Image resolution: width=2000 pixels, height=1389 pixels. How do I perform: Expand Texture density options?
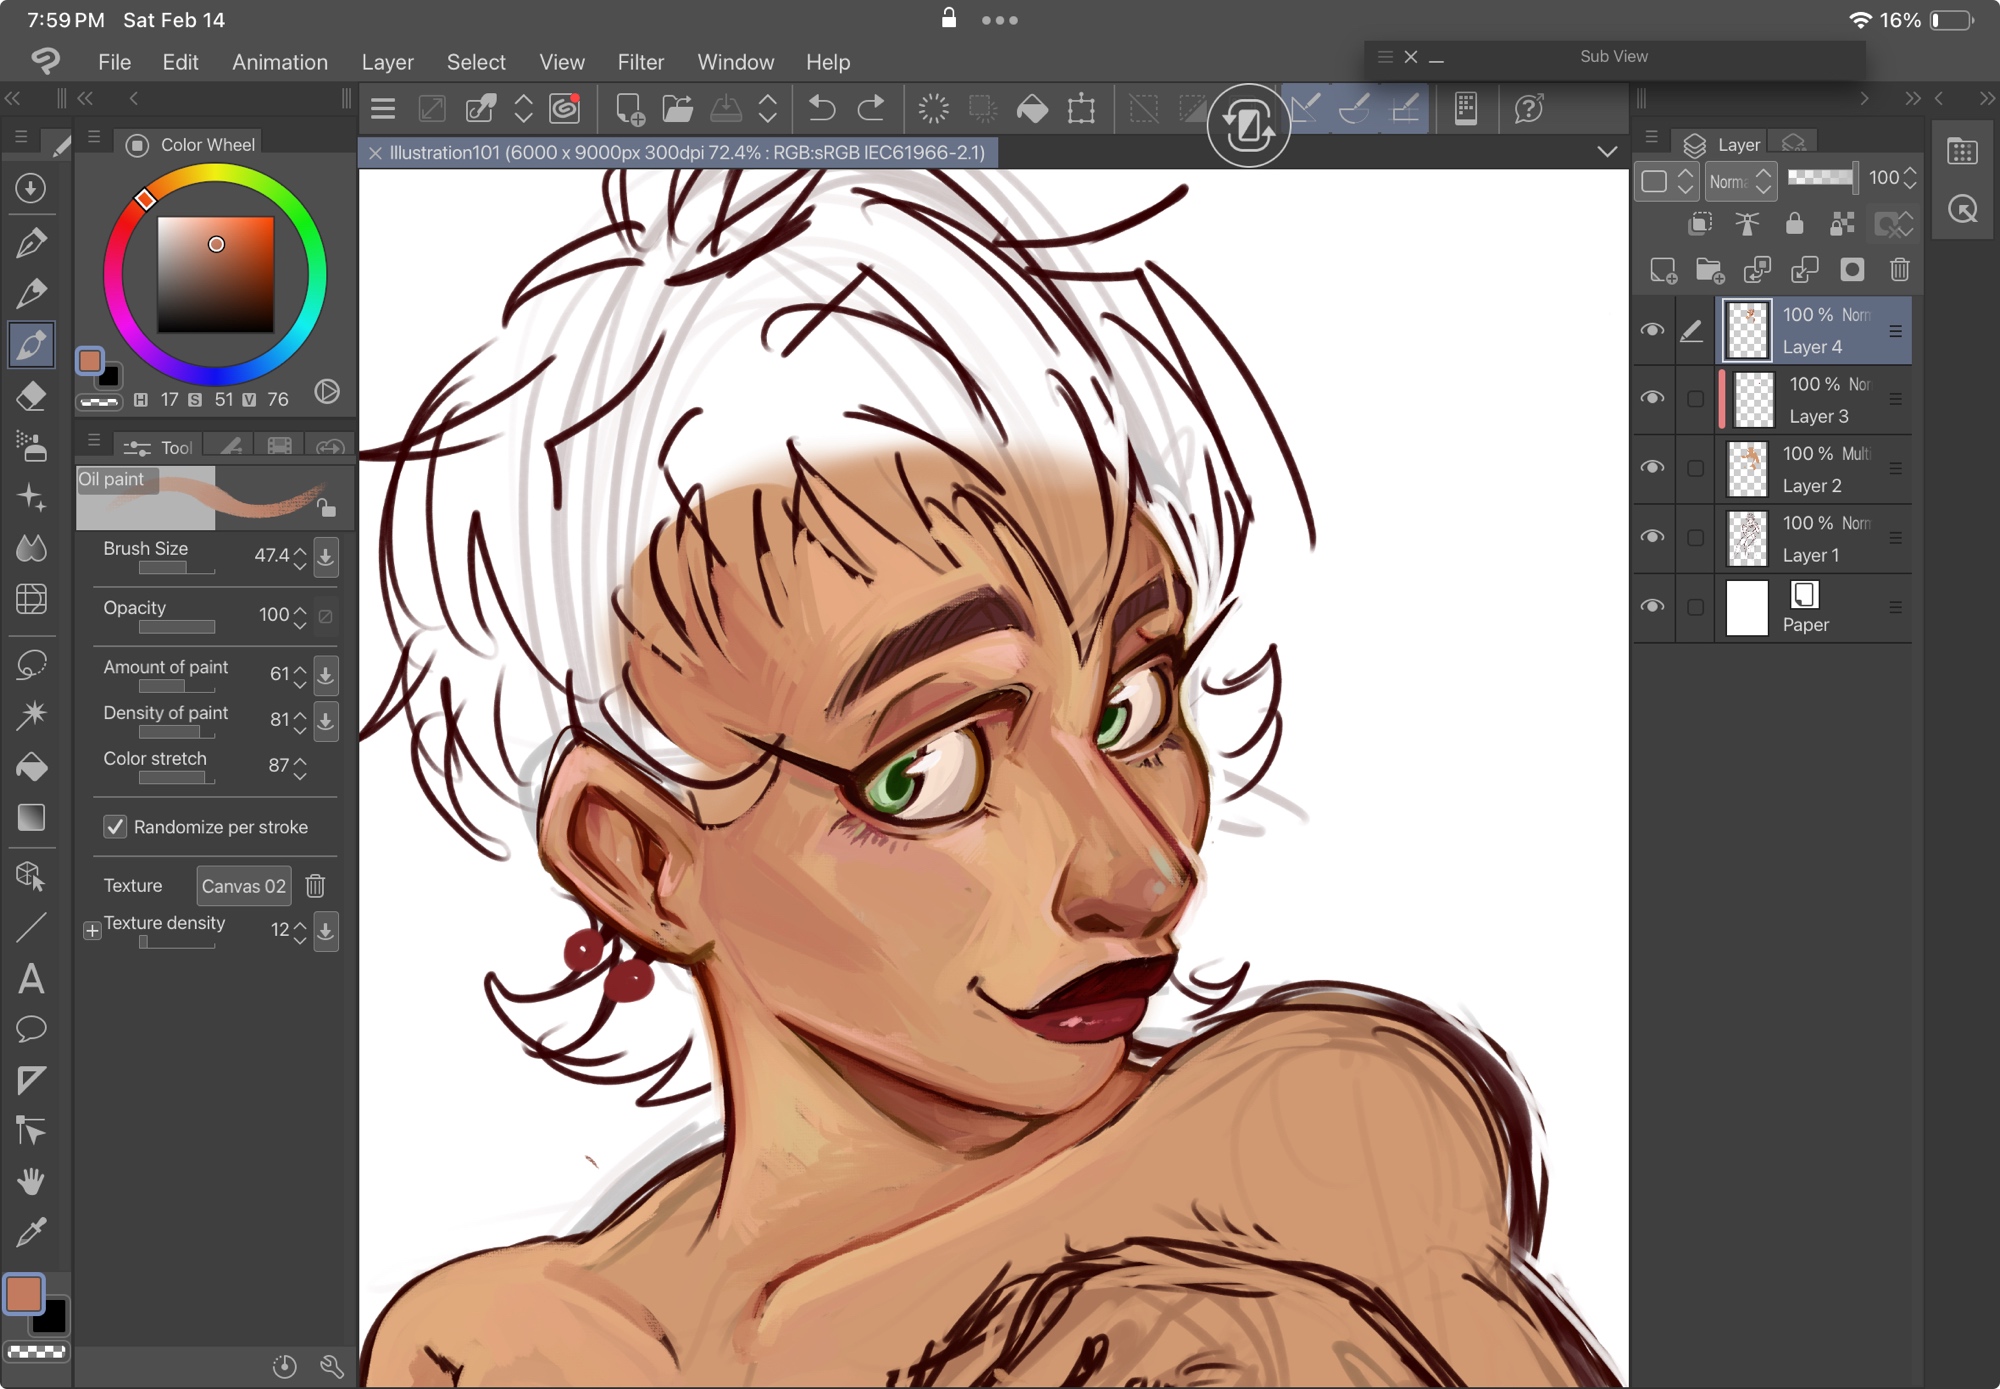tap(92, 930)
